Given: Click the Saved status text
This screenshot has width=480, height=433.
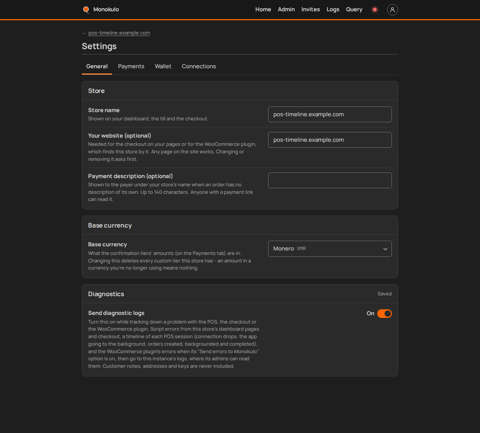Looking at the screenshot, I should click(x=384, y=294).
